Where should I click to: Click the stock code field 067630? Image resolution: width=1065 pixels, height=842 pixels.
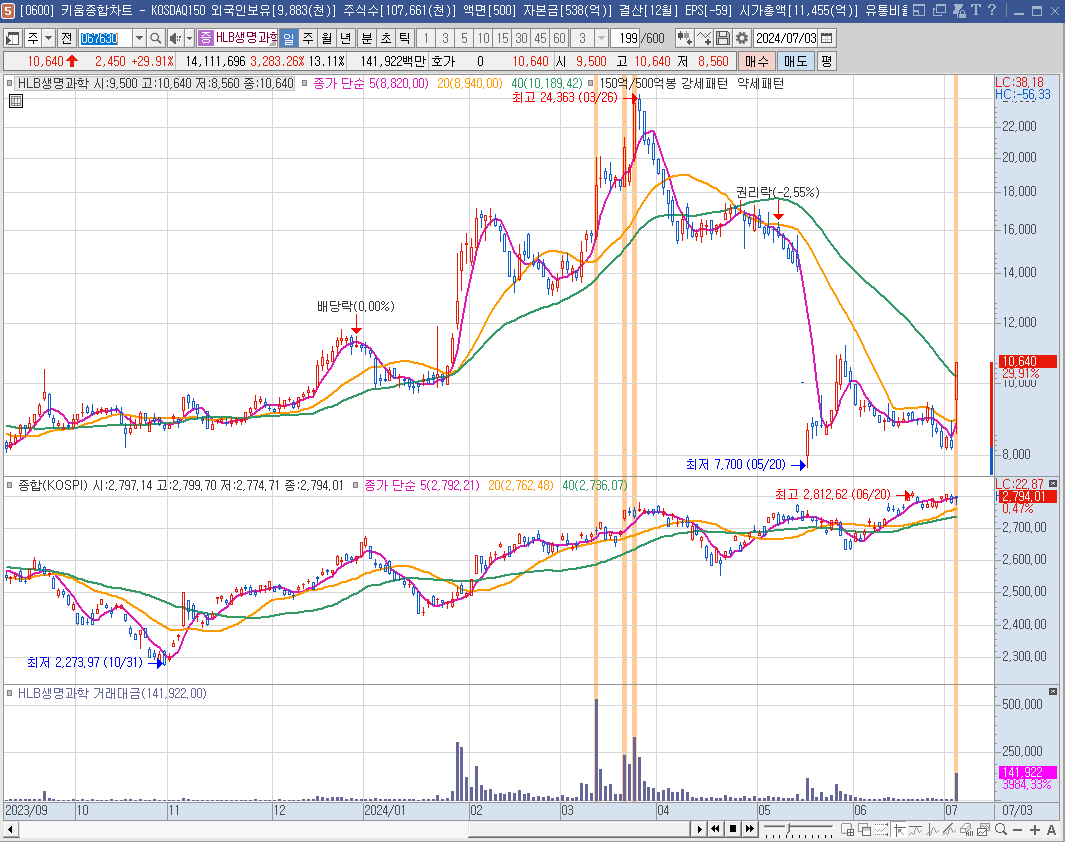click(x=105, y=39)
